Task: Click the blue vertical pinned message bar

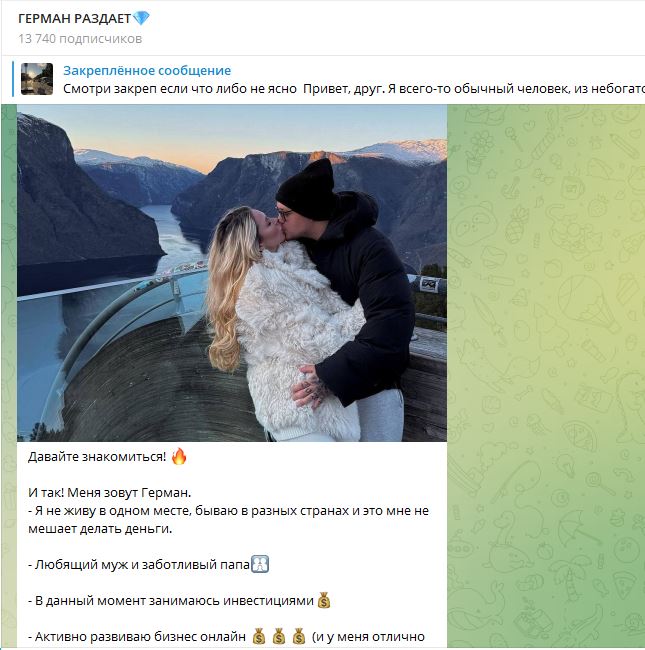Action: (13, 79)
